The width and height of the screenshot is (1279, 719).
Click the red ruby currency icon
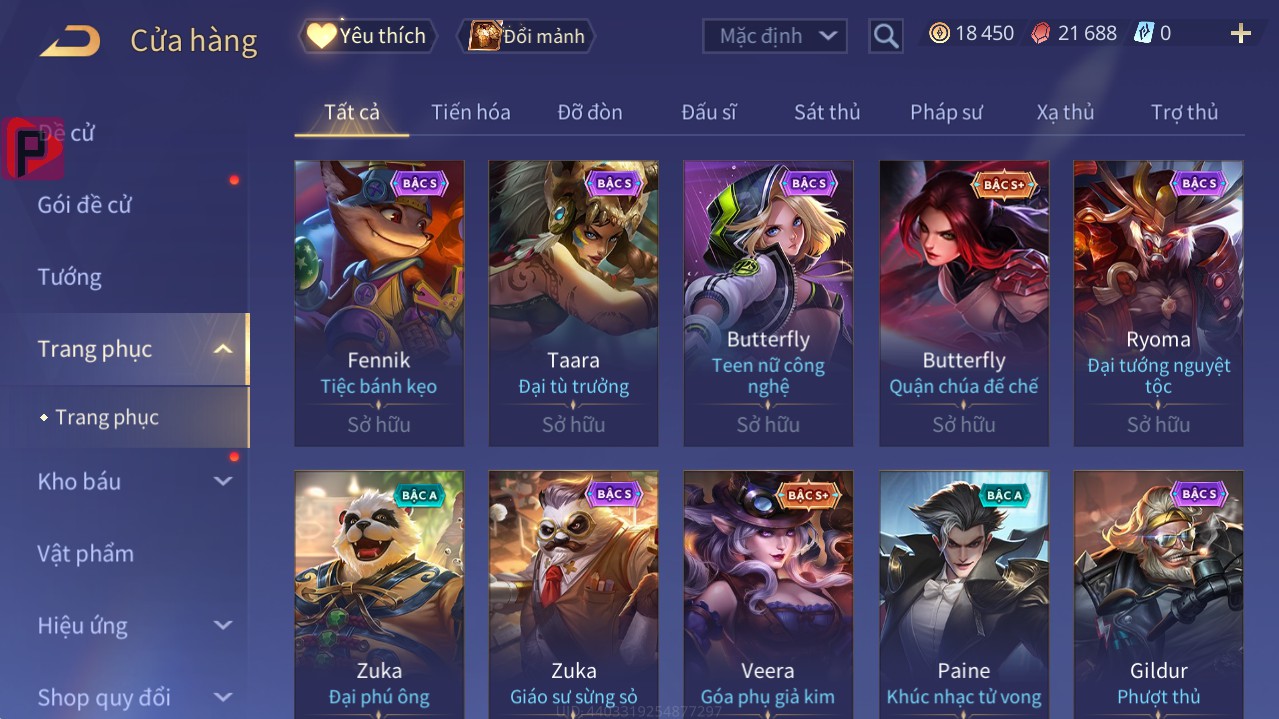[1041, 33]
